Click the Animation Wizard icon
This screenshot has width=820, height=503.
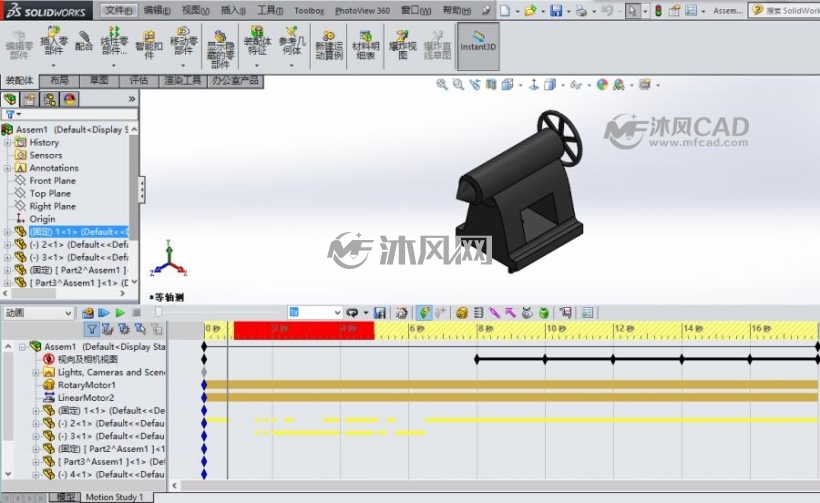pos(401,313)
